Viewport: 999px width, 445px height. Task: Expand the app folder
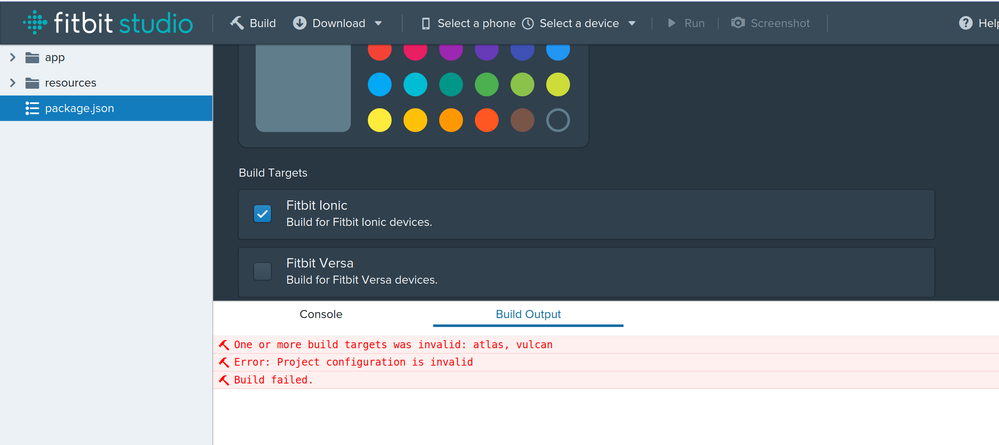13,58
